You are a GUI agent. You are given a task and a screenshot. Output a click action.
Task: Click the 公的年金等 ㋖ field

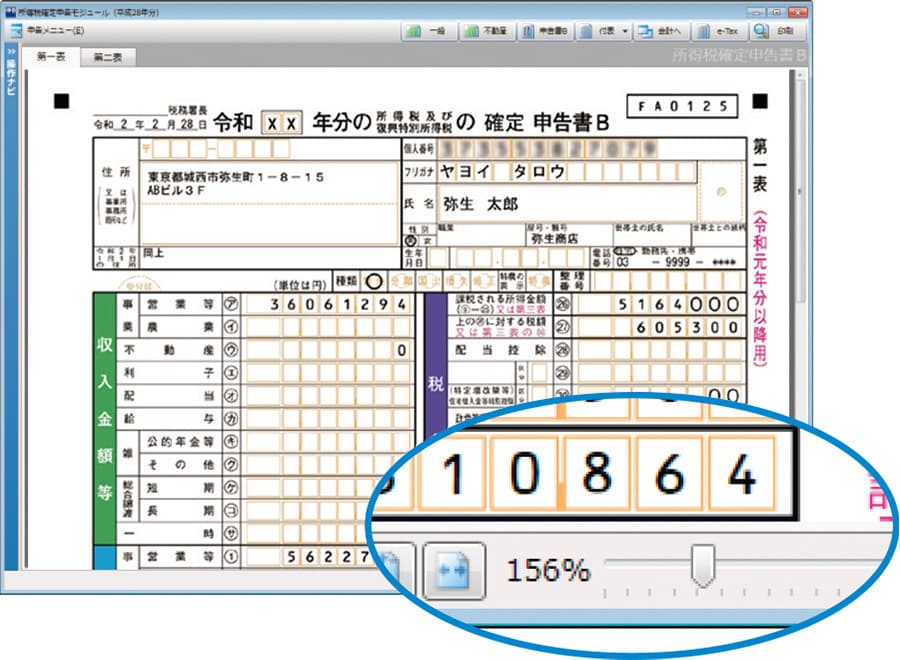(x=329, y=442)
